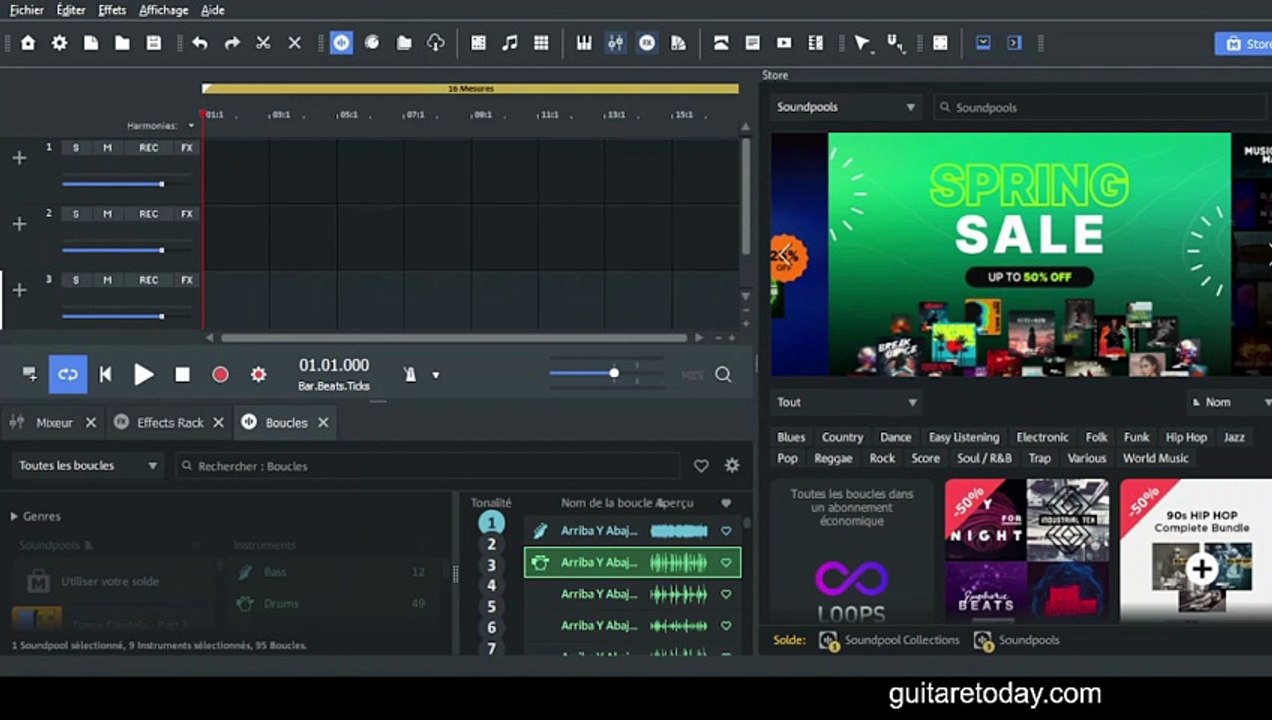The image size is (1272, 720).
Task: Click the Home icon in the toolbar
Action: tap(28, 43)
